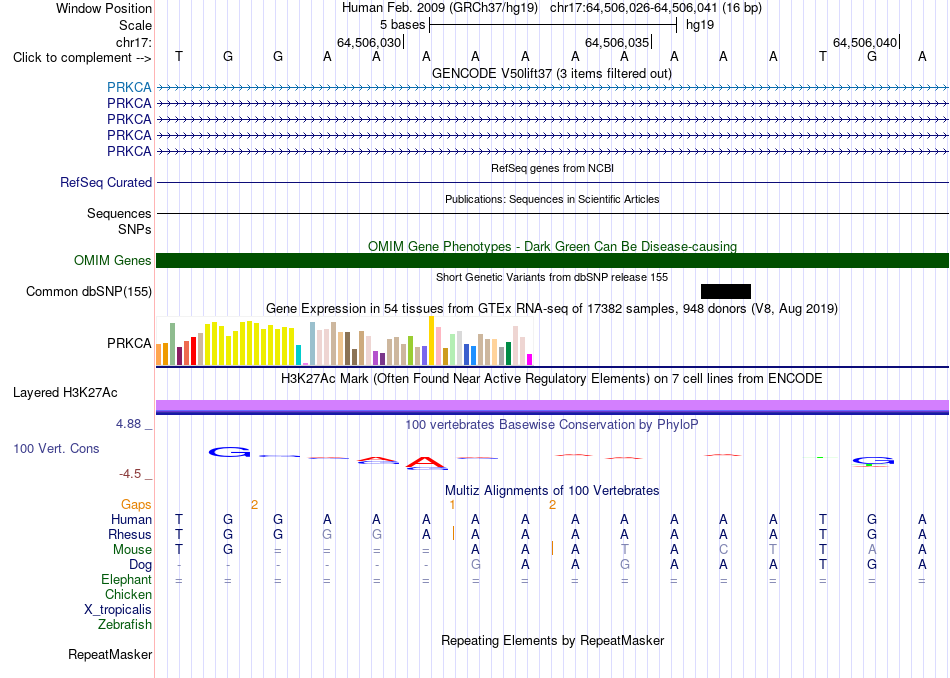The height and width of the screenshot is (678, 950).
Task: Click the Chicken species label
Action: click(x=128, y=594)
